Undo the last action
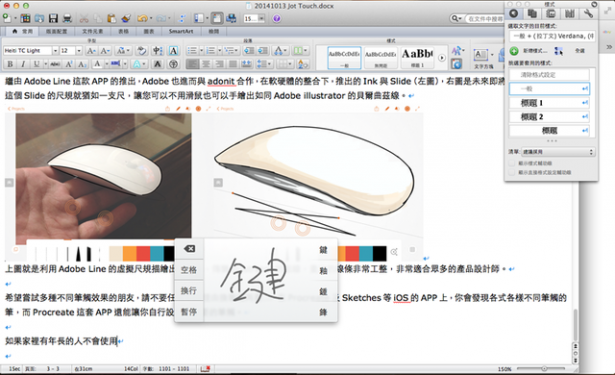This screenshot has height=375, width=615. coord(142,18)
